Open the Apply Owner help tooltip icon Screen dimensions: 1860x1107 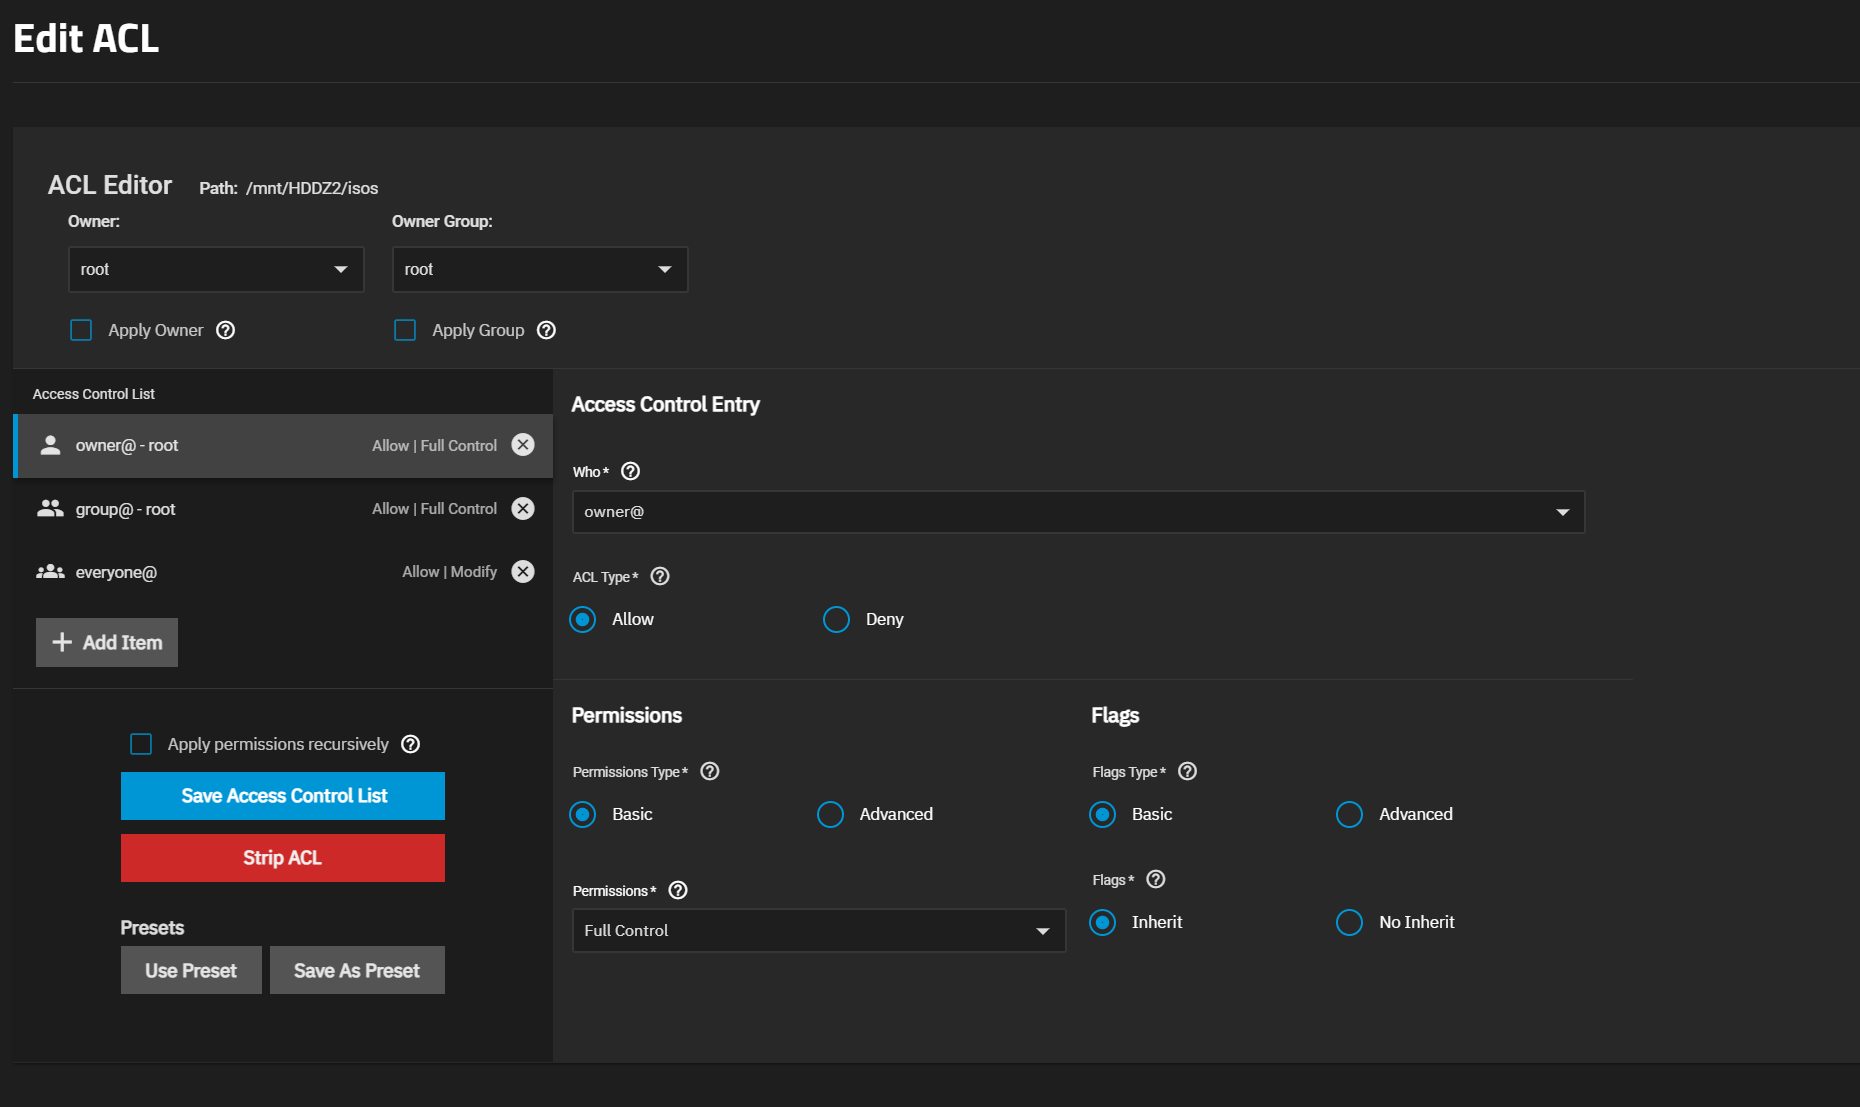coord(225,330)
